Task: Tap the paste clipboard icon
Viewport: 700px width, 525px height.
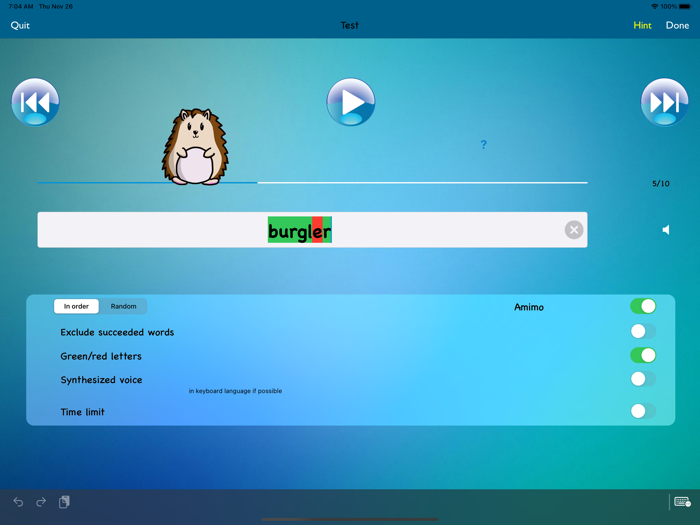Action: click(x=64, y=502)
